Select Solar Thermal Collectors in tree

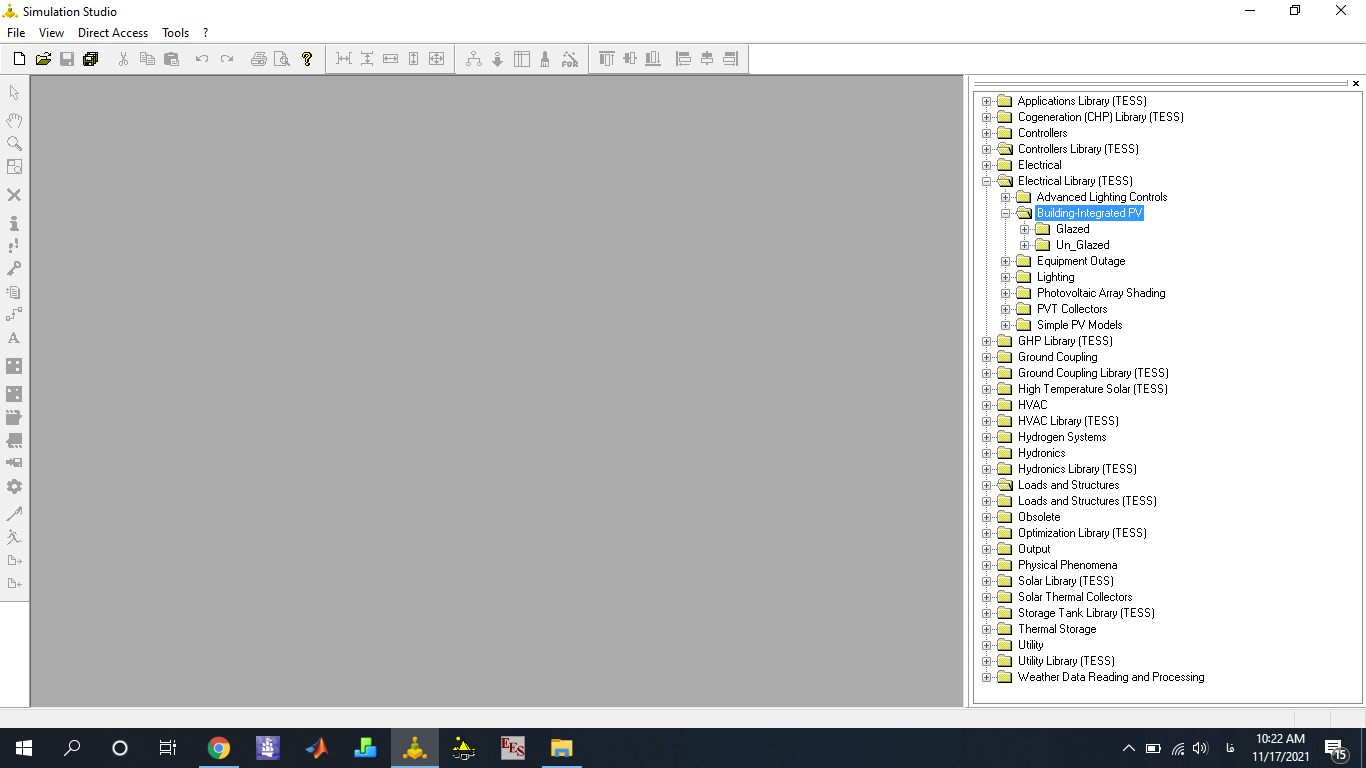pos(1075,597)
